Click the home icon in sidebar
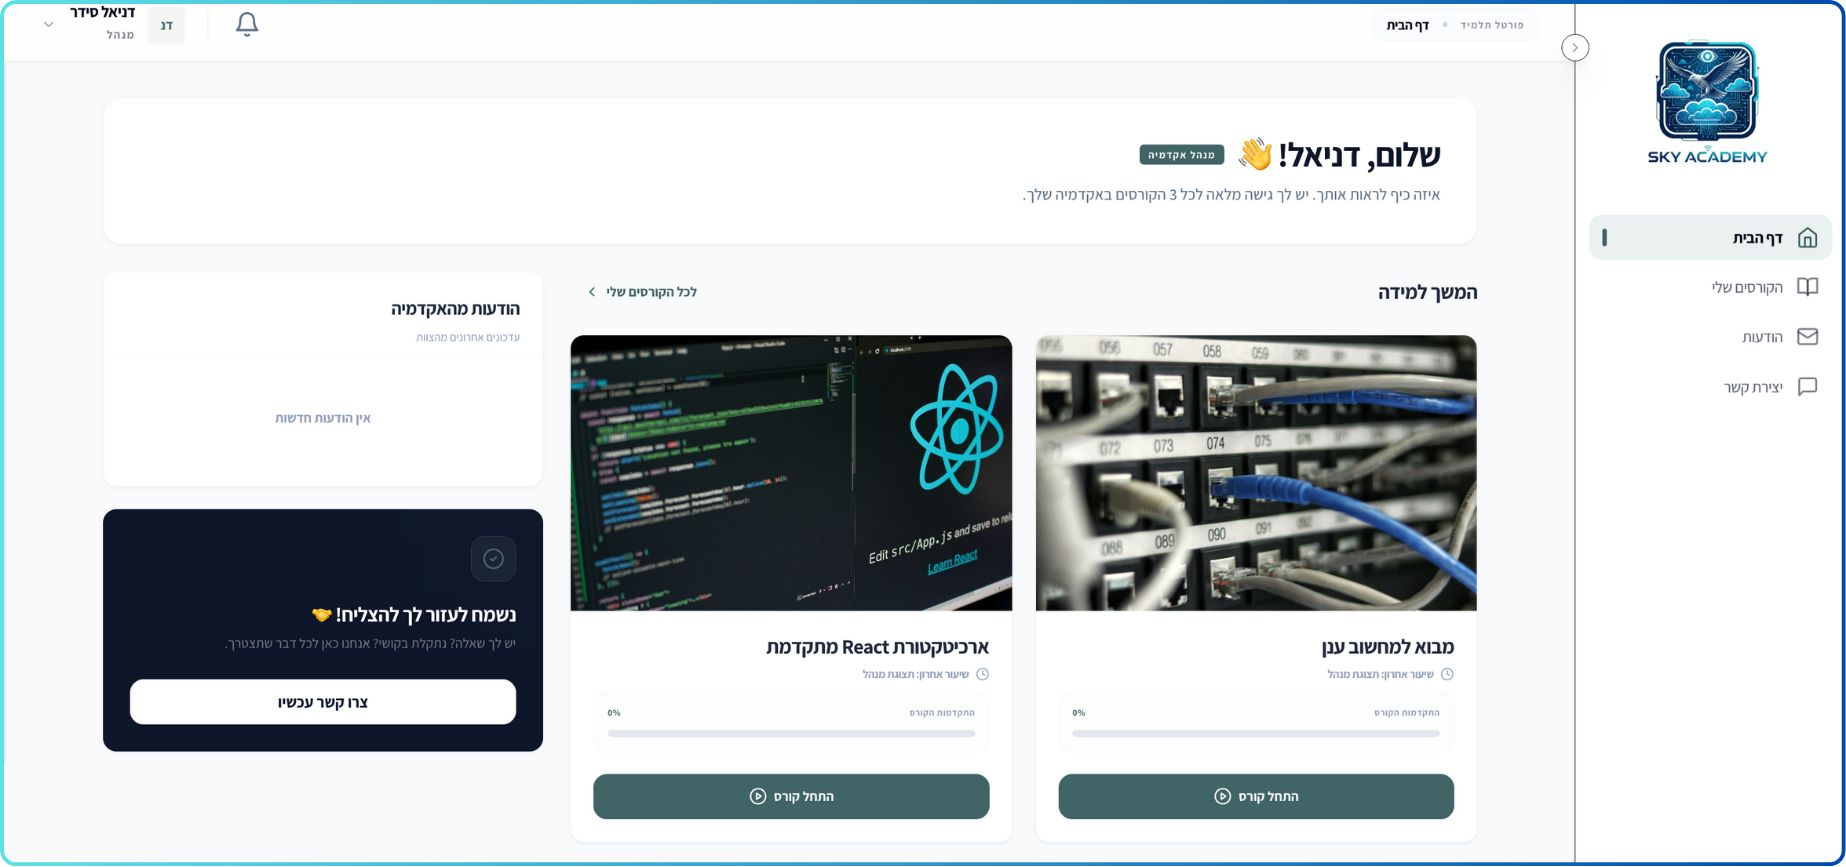Image resolution: width=1846 pixels, height=867 pixels. (x=1806, y=238)
